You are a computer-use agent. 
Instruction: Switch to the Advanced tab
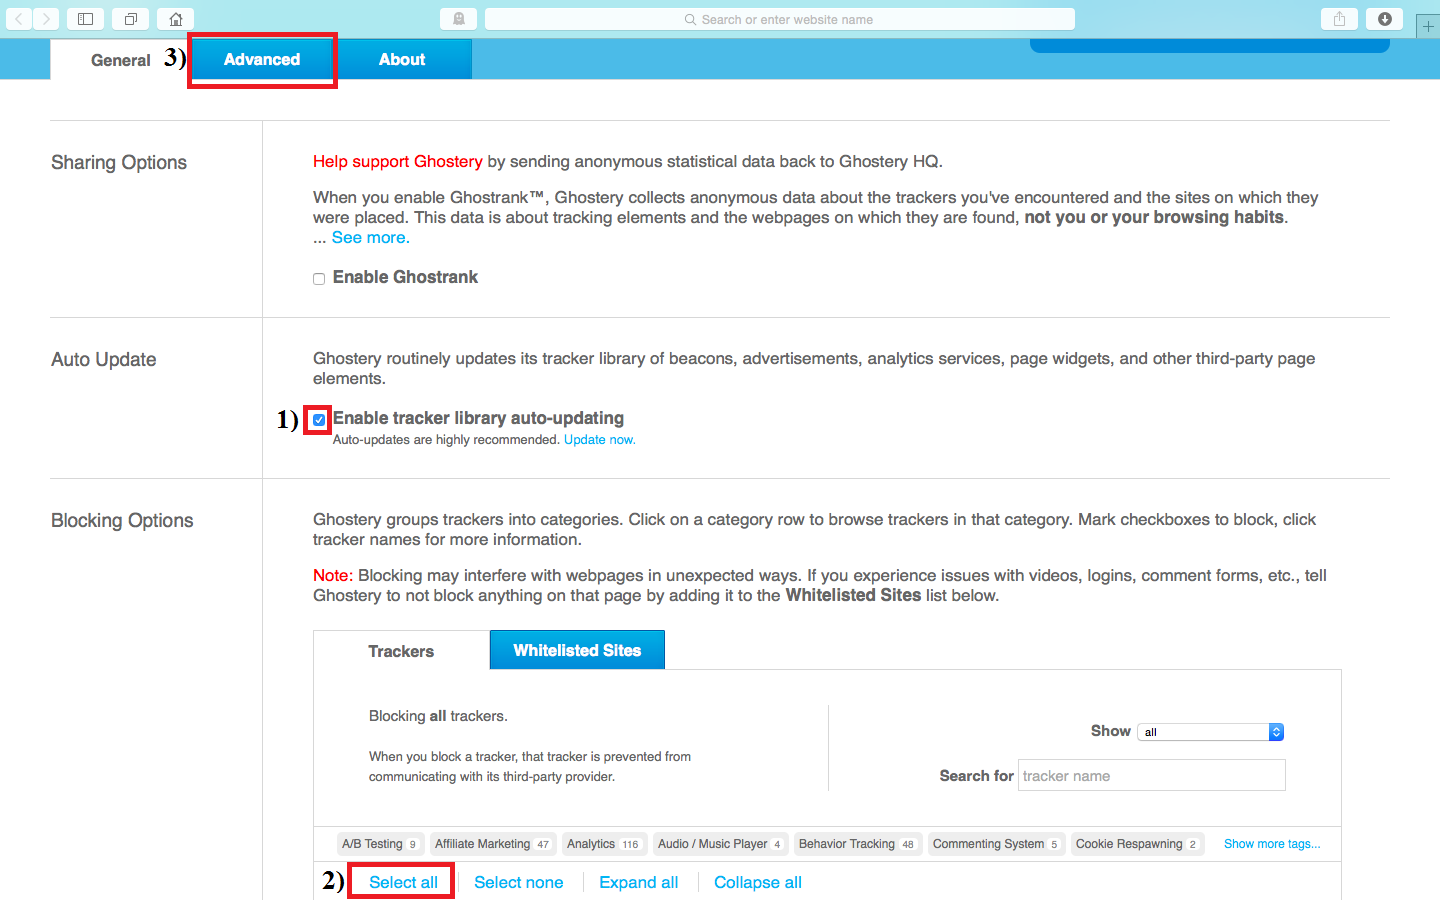click(x=262, y=60)
